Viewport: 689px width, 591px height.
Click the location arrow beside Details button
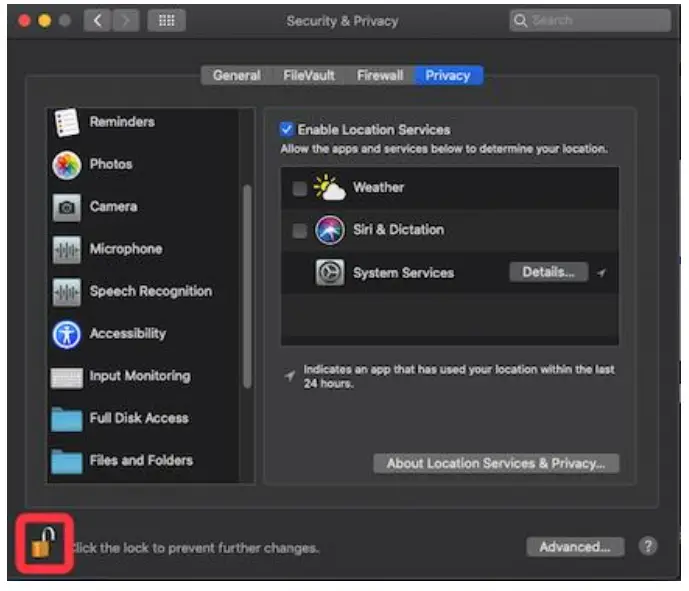(x=602, y=273)
